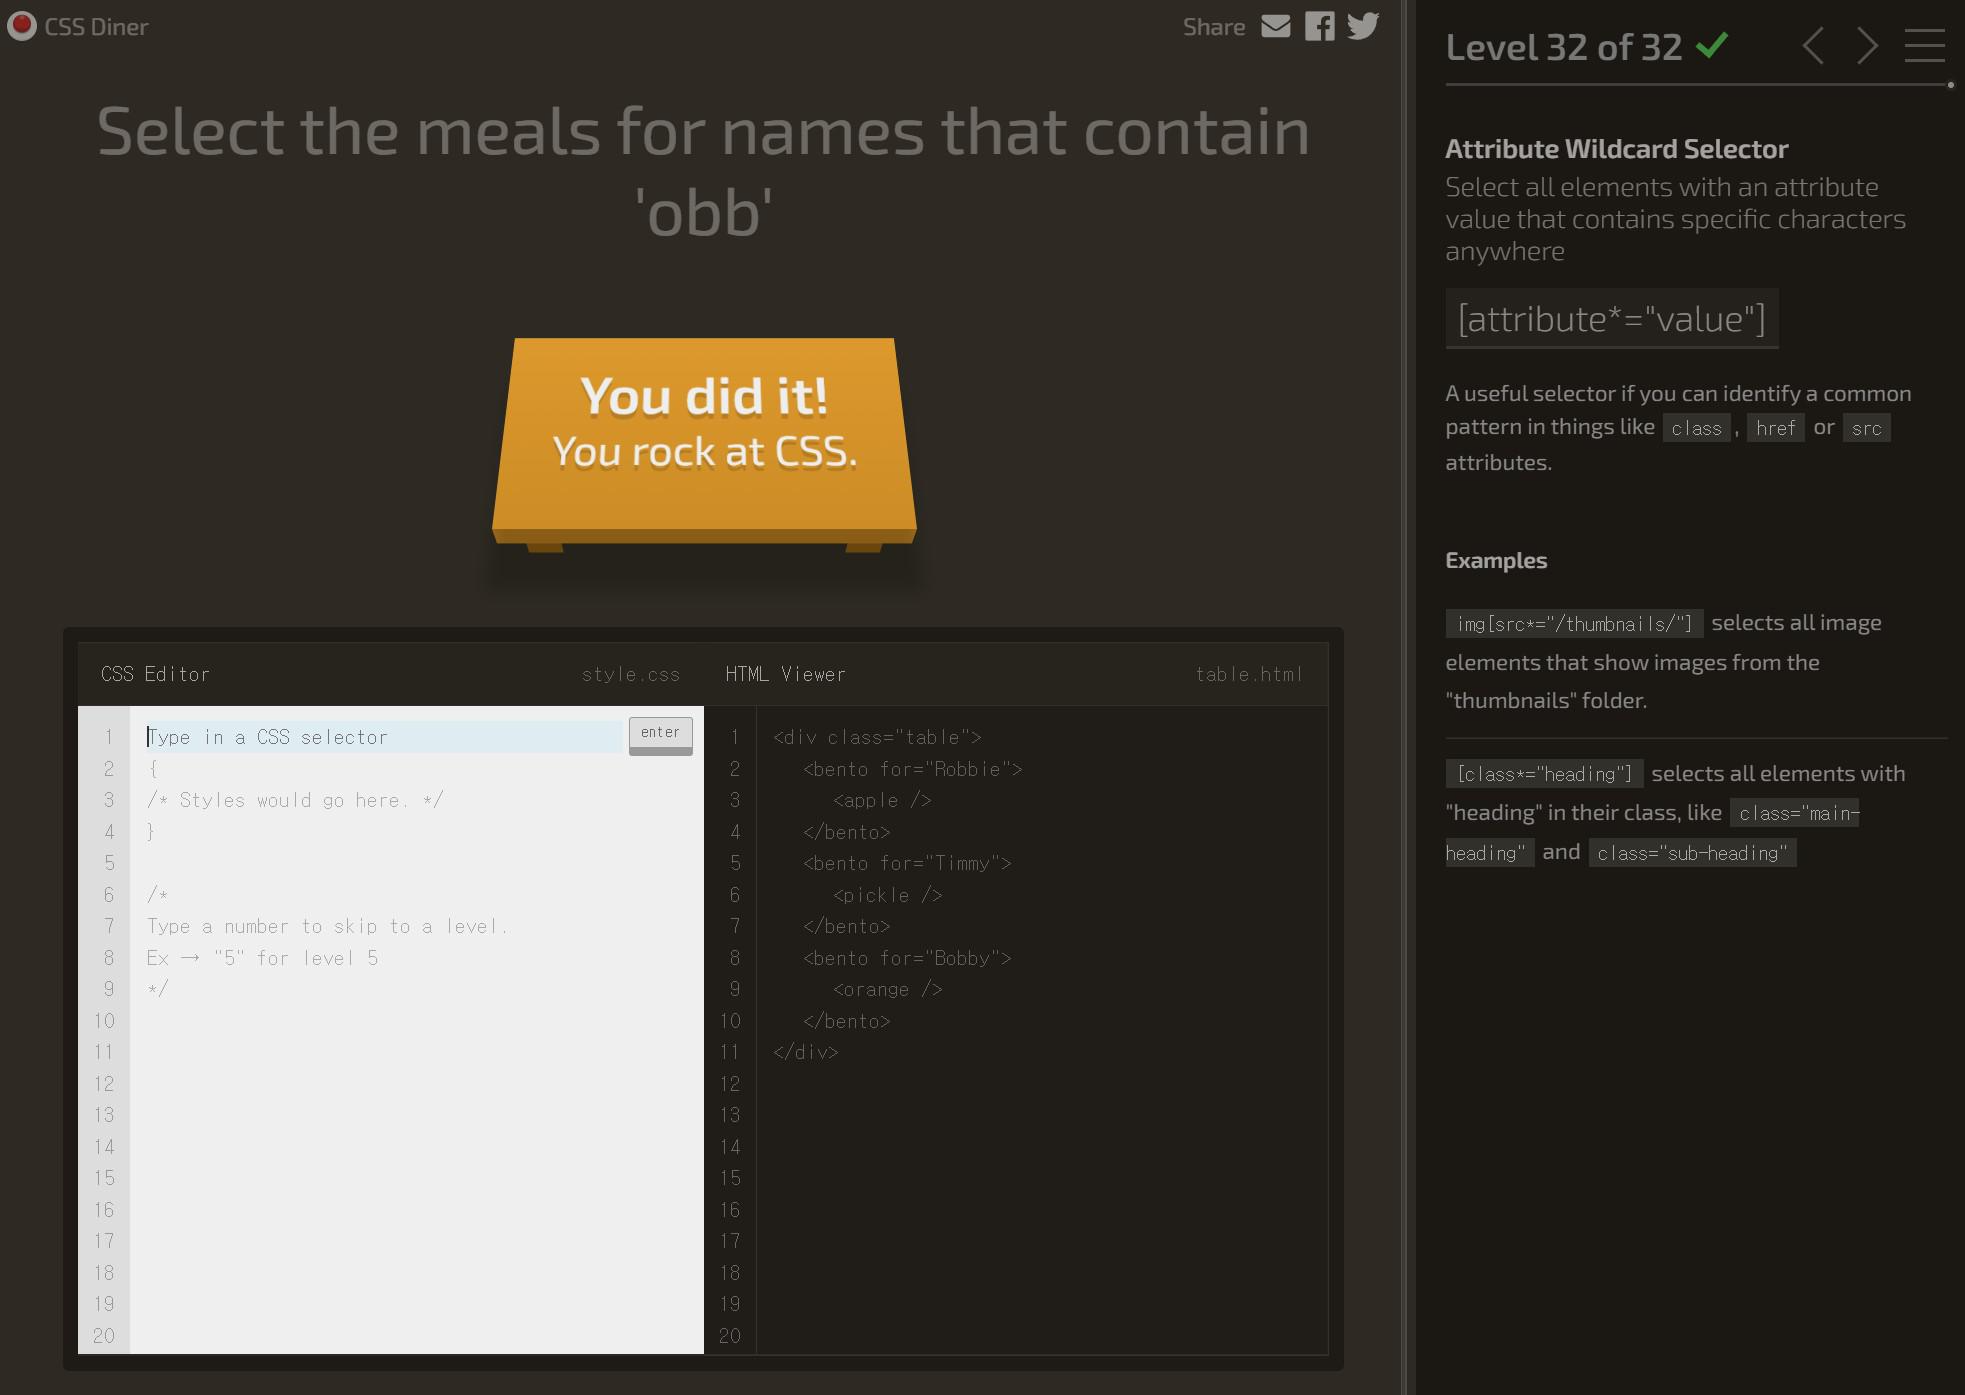Focus the CSS selector input field
The image size is (1965, 1395).
[x=384, y=737]
